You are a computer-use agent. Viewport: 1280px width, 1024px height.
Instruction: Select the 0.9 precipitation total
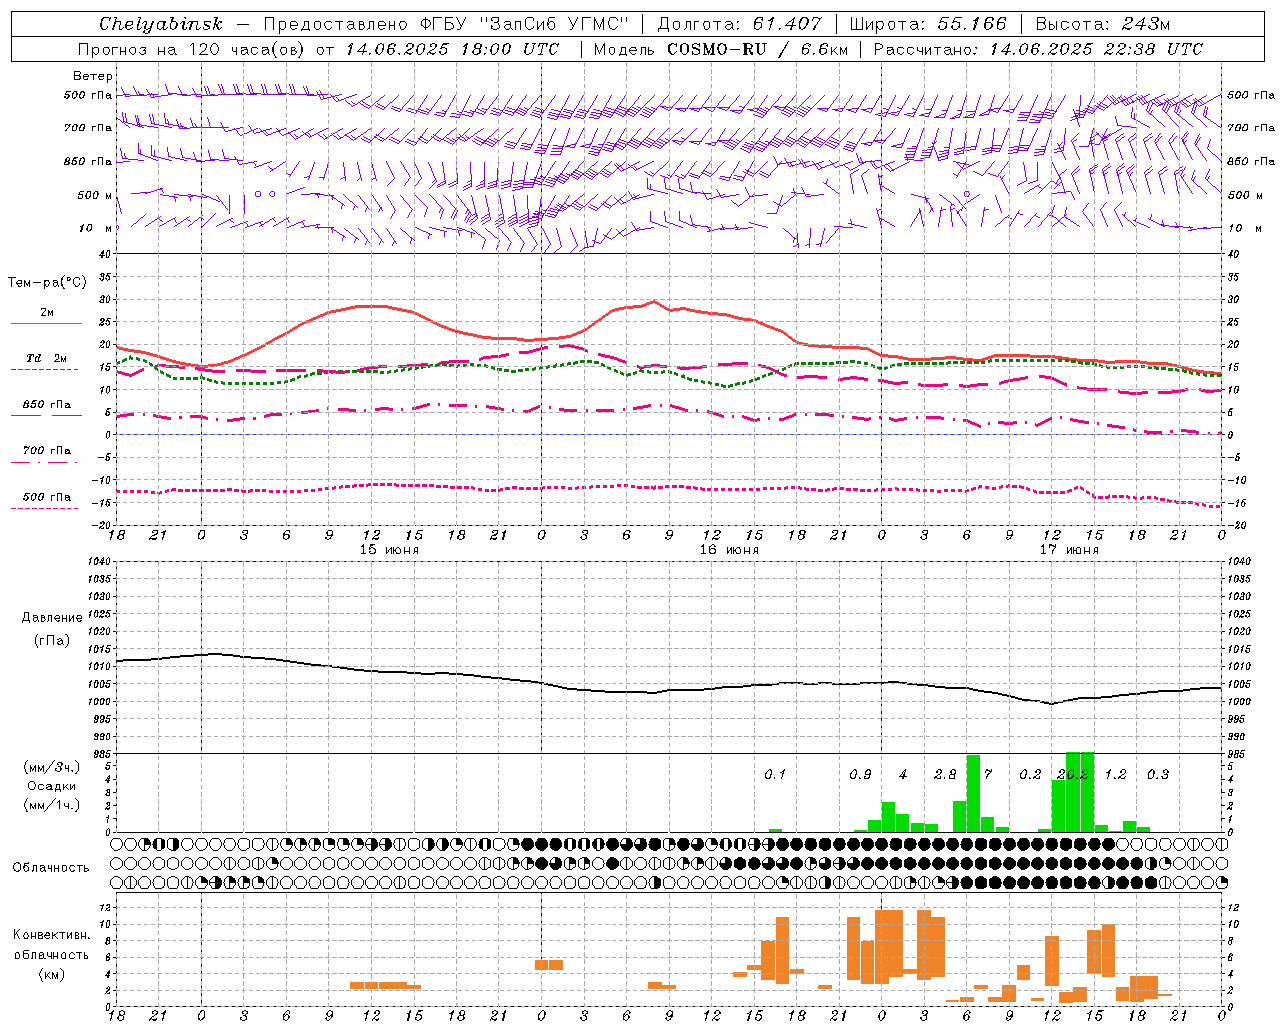pos(860,775)
